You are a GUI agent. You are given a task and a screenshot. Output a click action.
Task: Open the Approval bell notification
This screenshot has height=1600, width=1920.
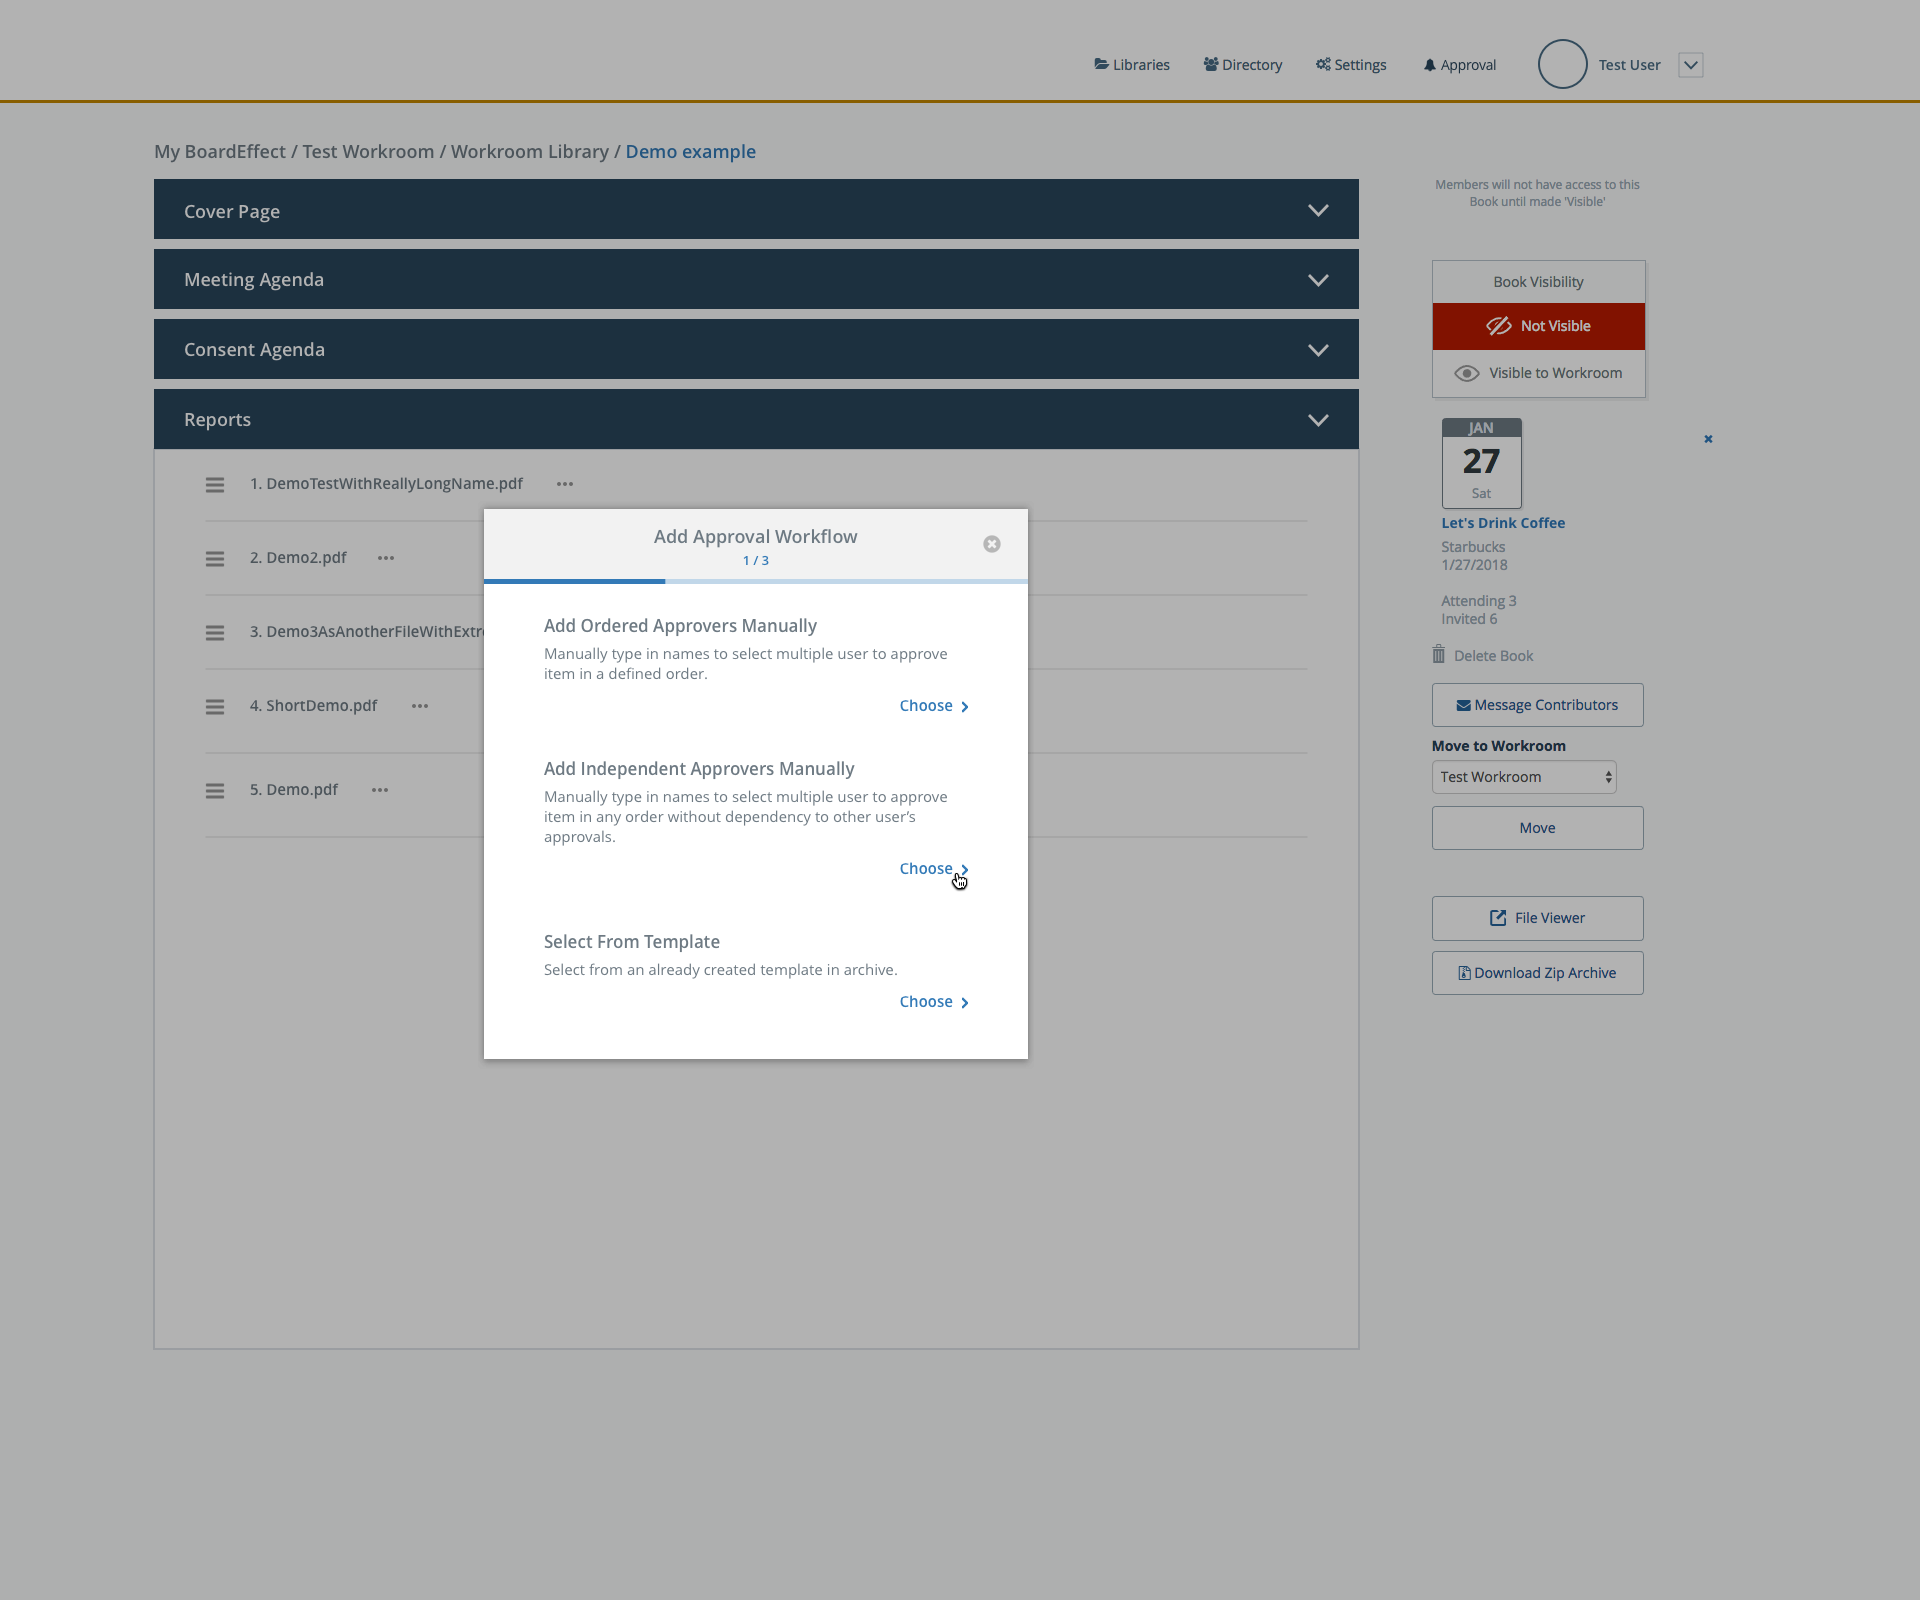click(1459, 65)
